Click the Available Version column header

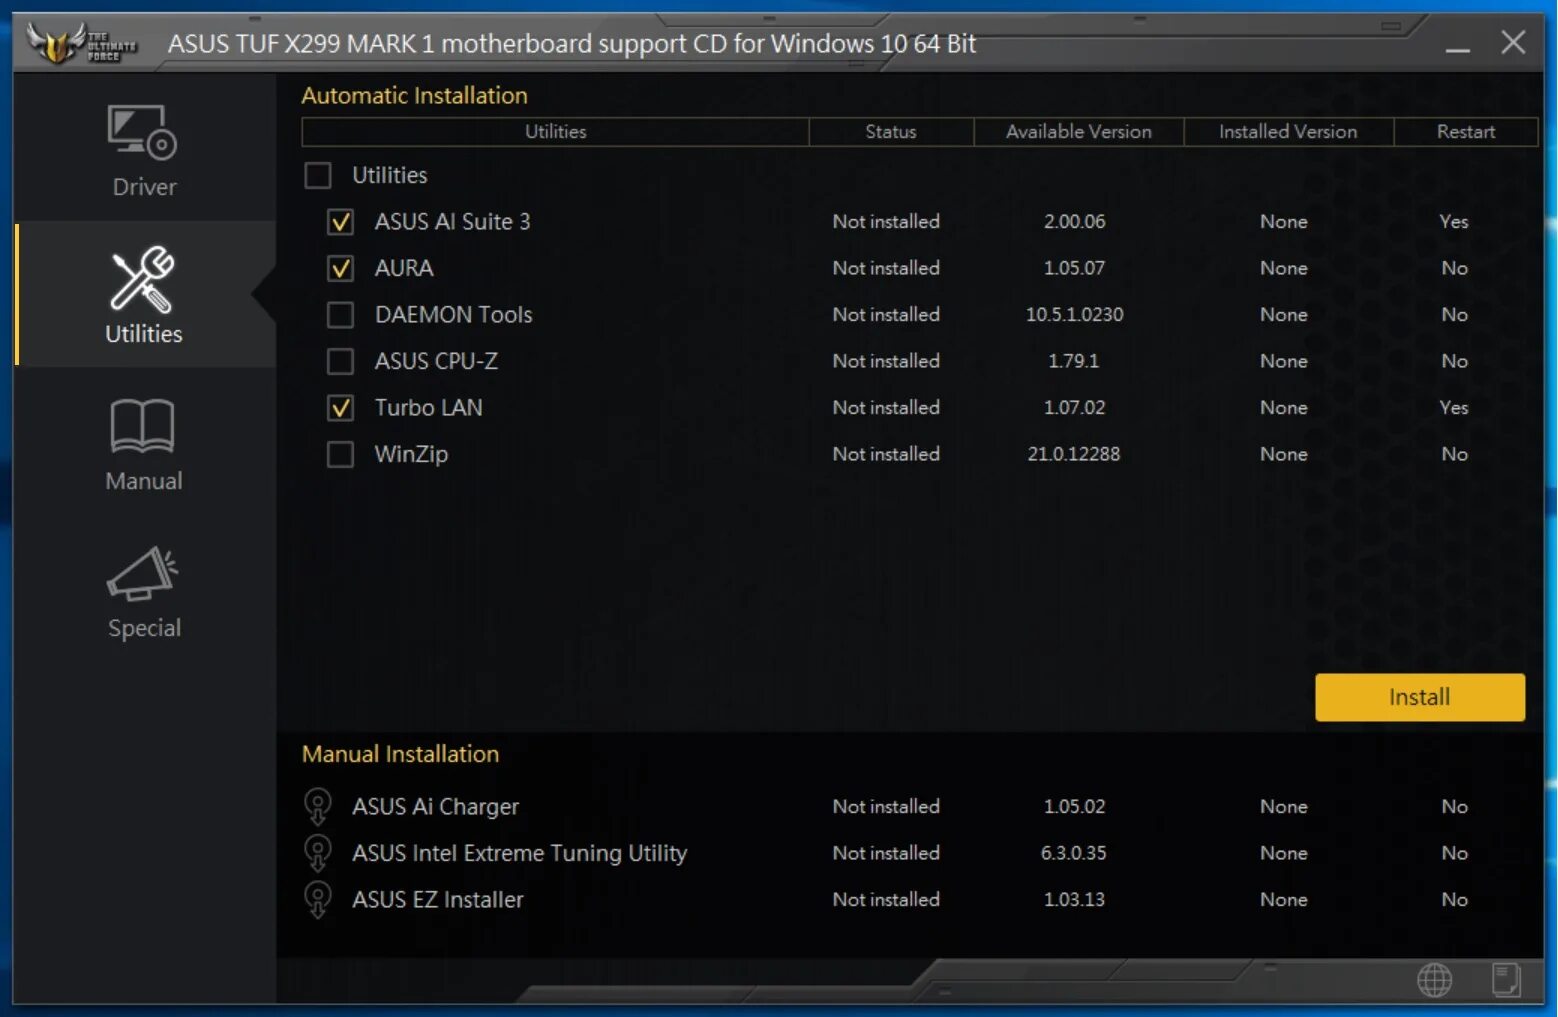(x=1079, y=132)
